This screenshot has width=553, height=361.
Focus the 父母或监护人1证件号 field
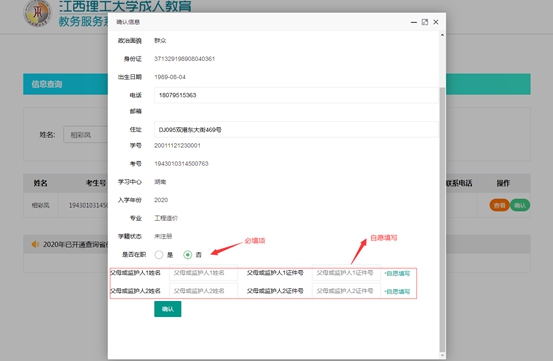pyautogui.click(x=346, y=273)
